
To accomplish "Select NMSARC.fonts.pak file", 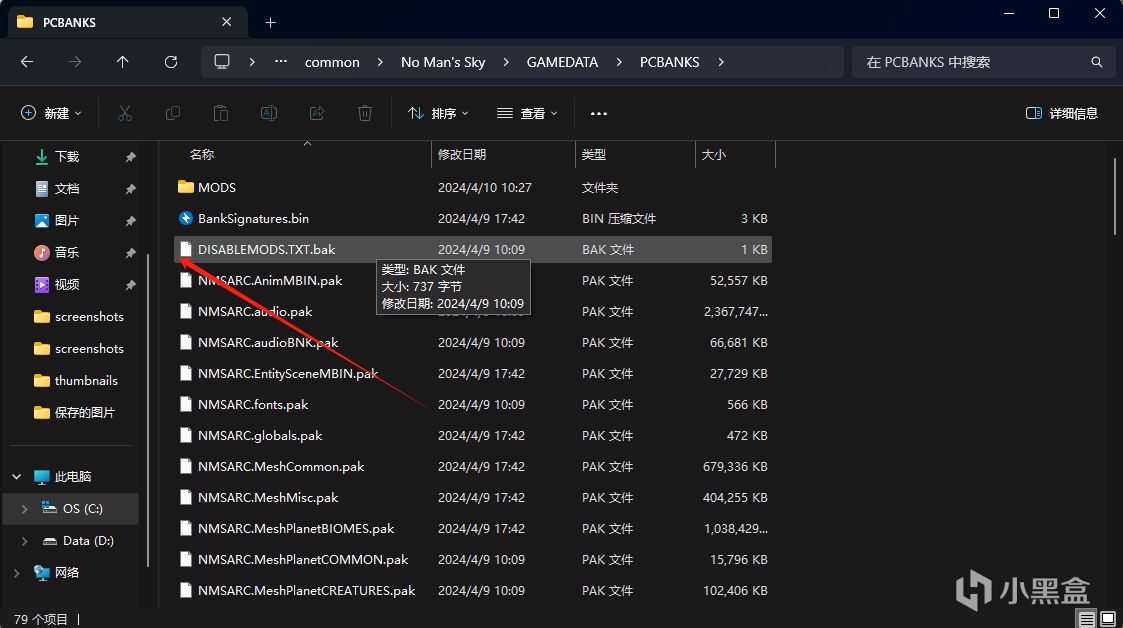I will (473, 405).
